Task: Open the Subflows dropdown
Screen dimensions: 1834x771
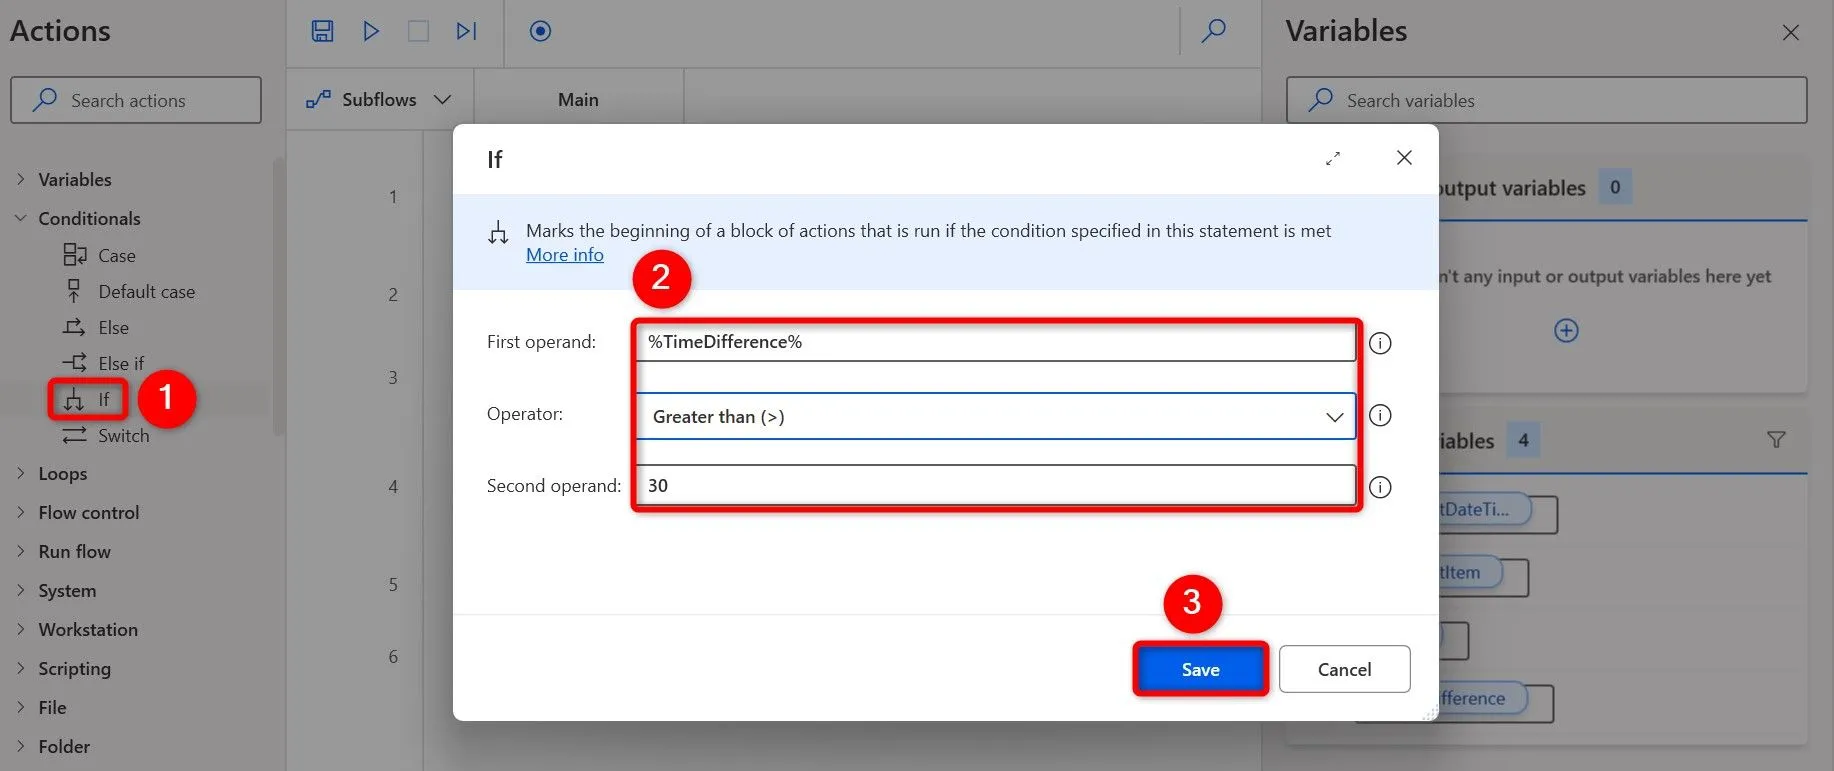Action: (379, 100)
